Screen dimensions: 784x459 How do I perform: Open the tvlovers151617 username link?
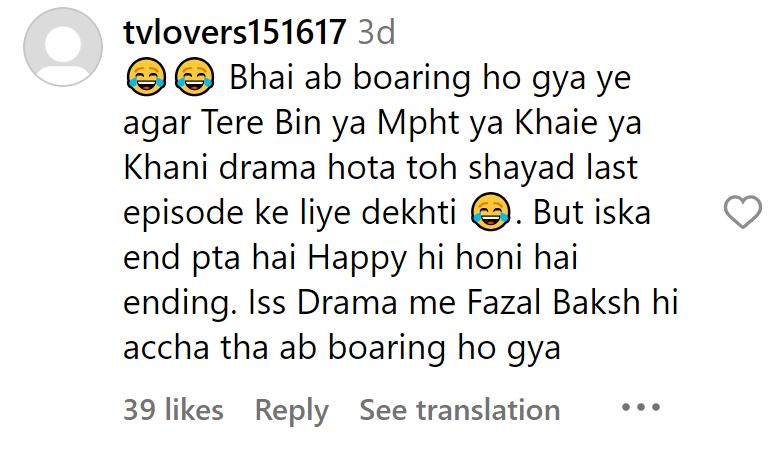pos(234,32)
